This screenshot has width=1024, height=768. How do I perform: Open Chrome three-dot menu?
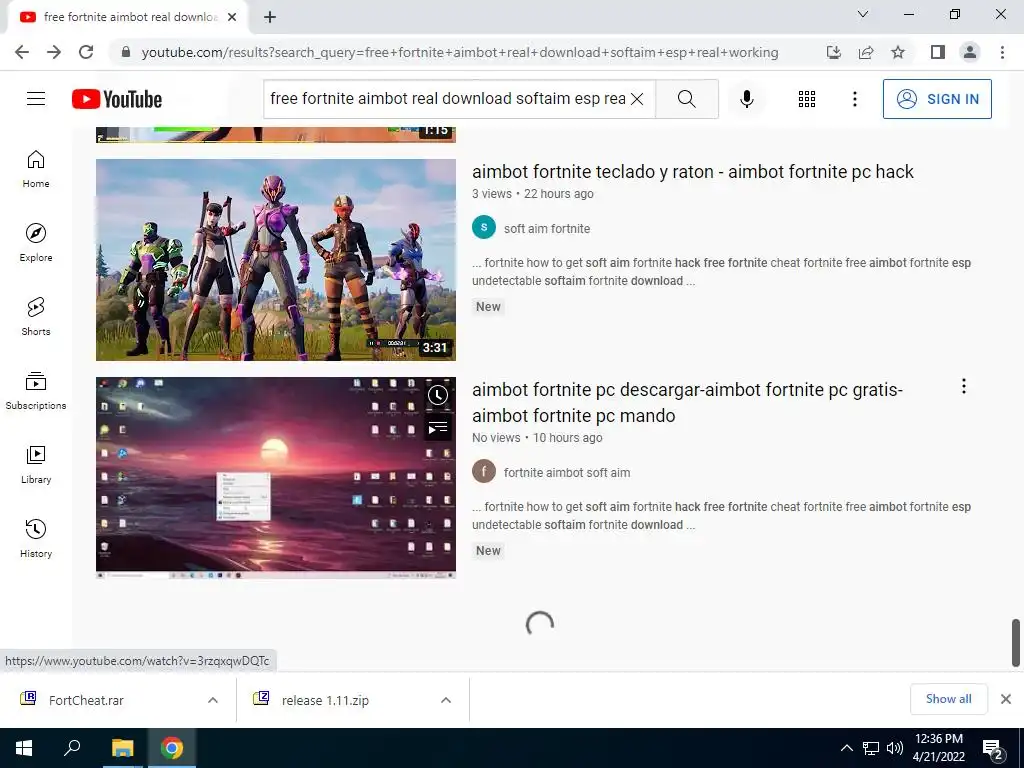coord(1002,52)
